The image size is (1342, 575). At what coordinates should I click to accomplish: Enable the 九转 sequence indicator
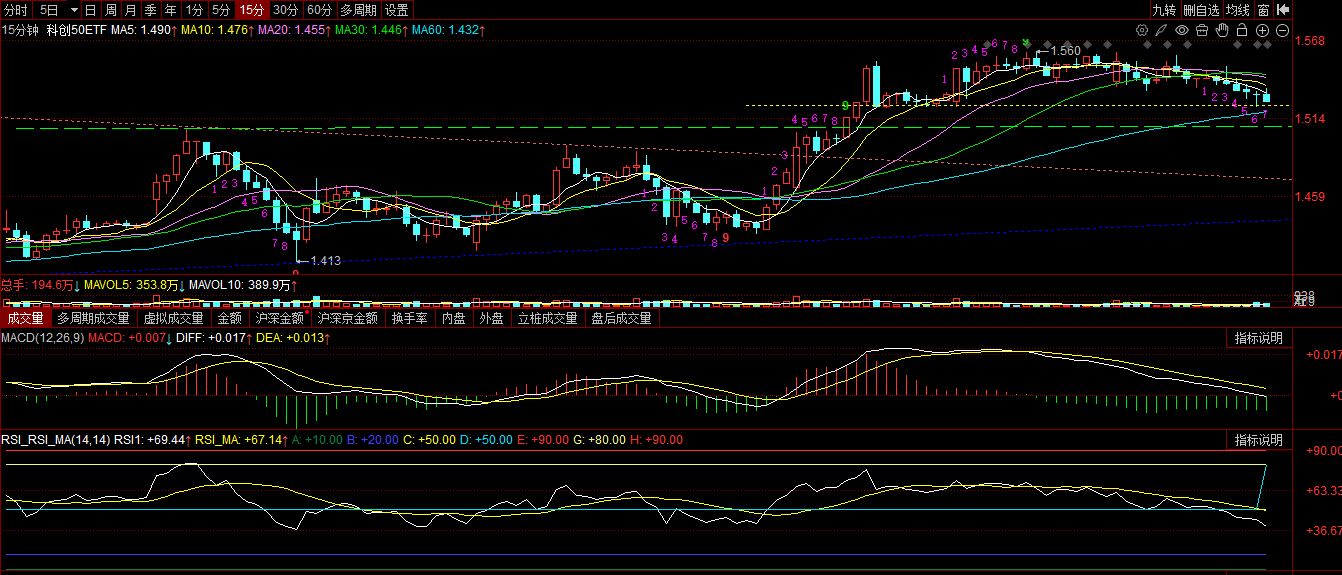click(x=1163, y=10)
